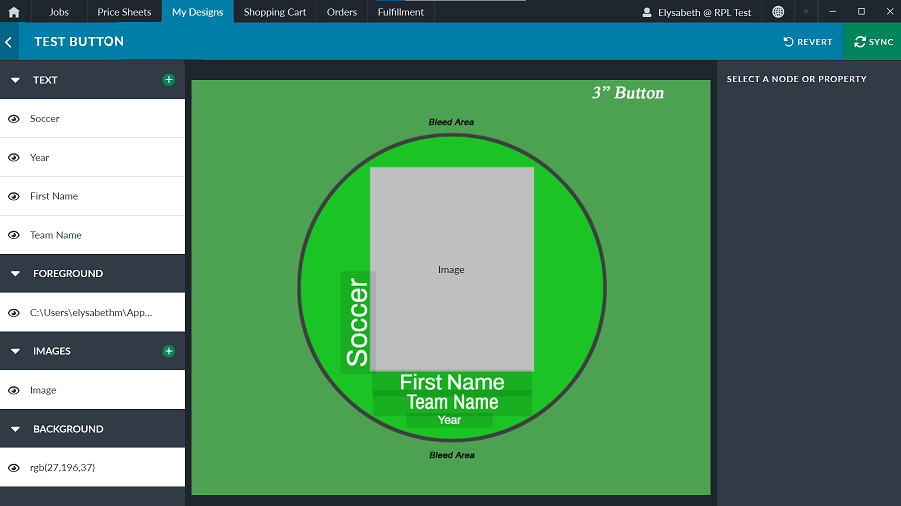Collapse the BACKGROUND section
This screenshot has width=901, height=506.
pyautogui.click(x=16, y=430)
